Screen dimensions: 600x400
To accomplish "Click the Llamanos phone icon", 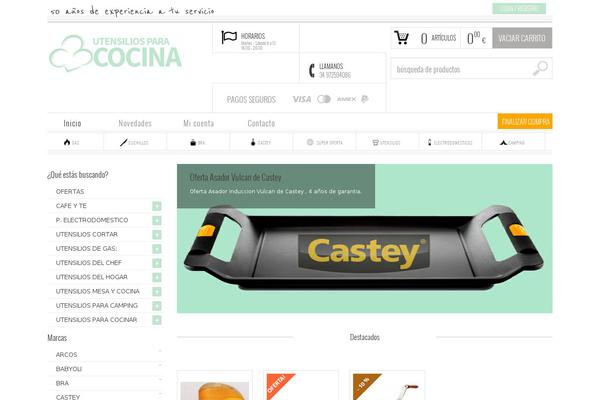I will point(311,70).
